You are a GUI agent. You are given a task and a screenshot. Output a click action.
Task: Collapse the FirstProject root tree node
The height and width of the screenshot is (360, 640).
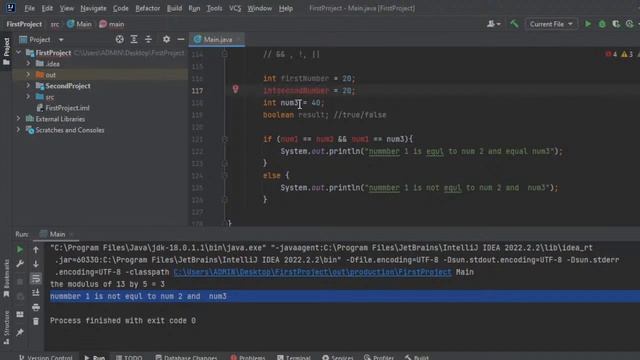[x=18, y=53]
